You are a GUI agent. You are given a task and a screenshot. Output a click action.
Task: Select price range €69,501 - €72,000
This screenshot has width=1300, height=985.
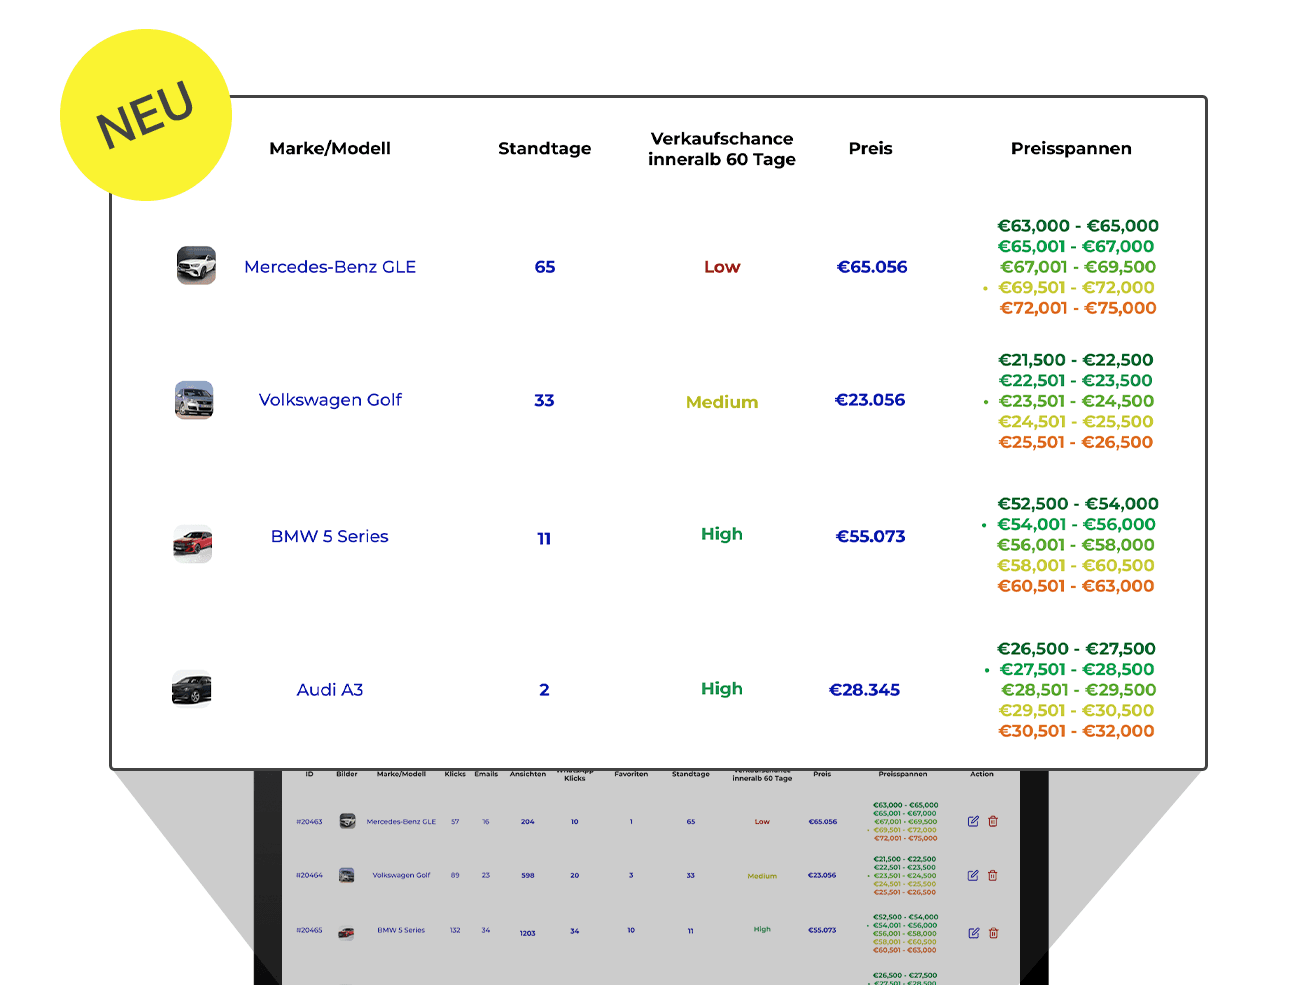[1076, 288]
